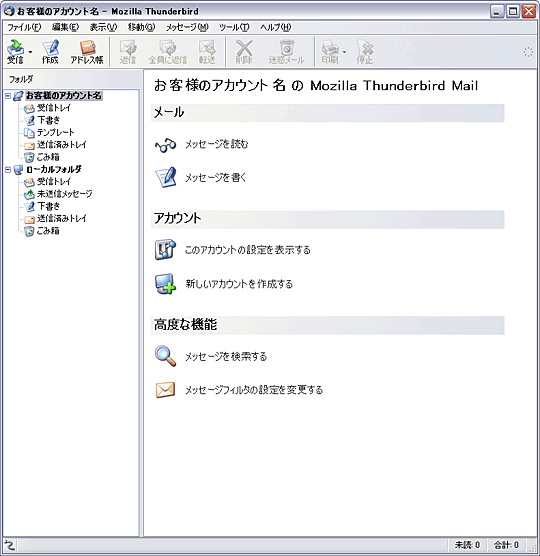Select the 未送信メッセージ folder

(65, 194)
